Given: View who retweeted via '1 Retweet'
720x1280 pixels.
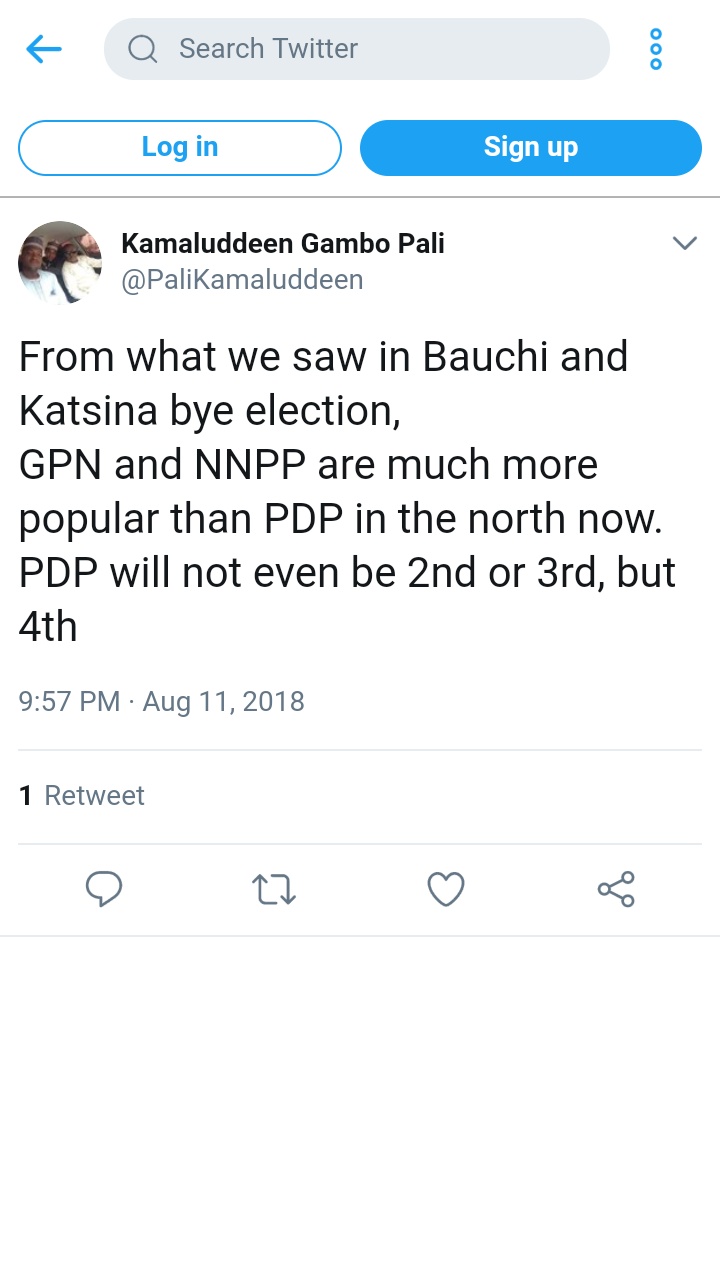Looking at the screenshot, I should [82, 796].
